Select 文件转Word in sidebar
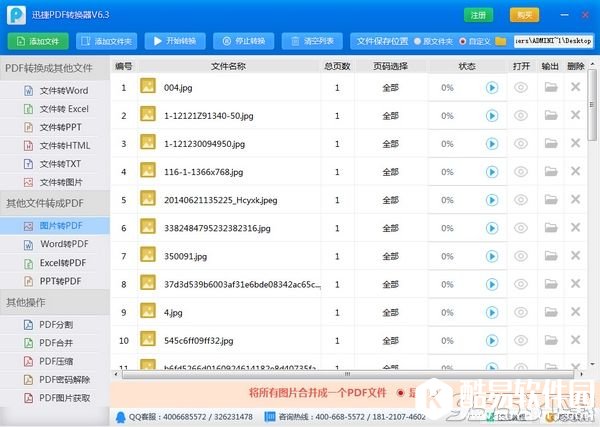Screen dimensions: 600x427 click(55, 91)
